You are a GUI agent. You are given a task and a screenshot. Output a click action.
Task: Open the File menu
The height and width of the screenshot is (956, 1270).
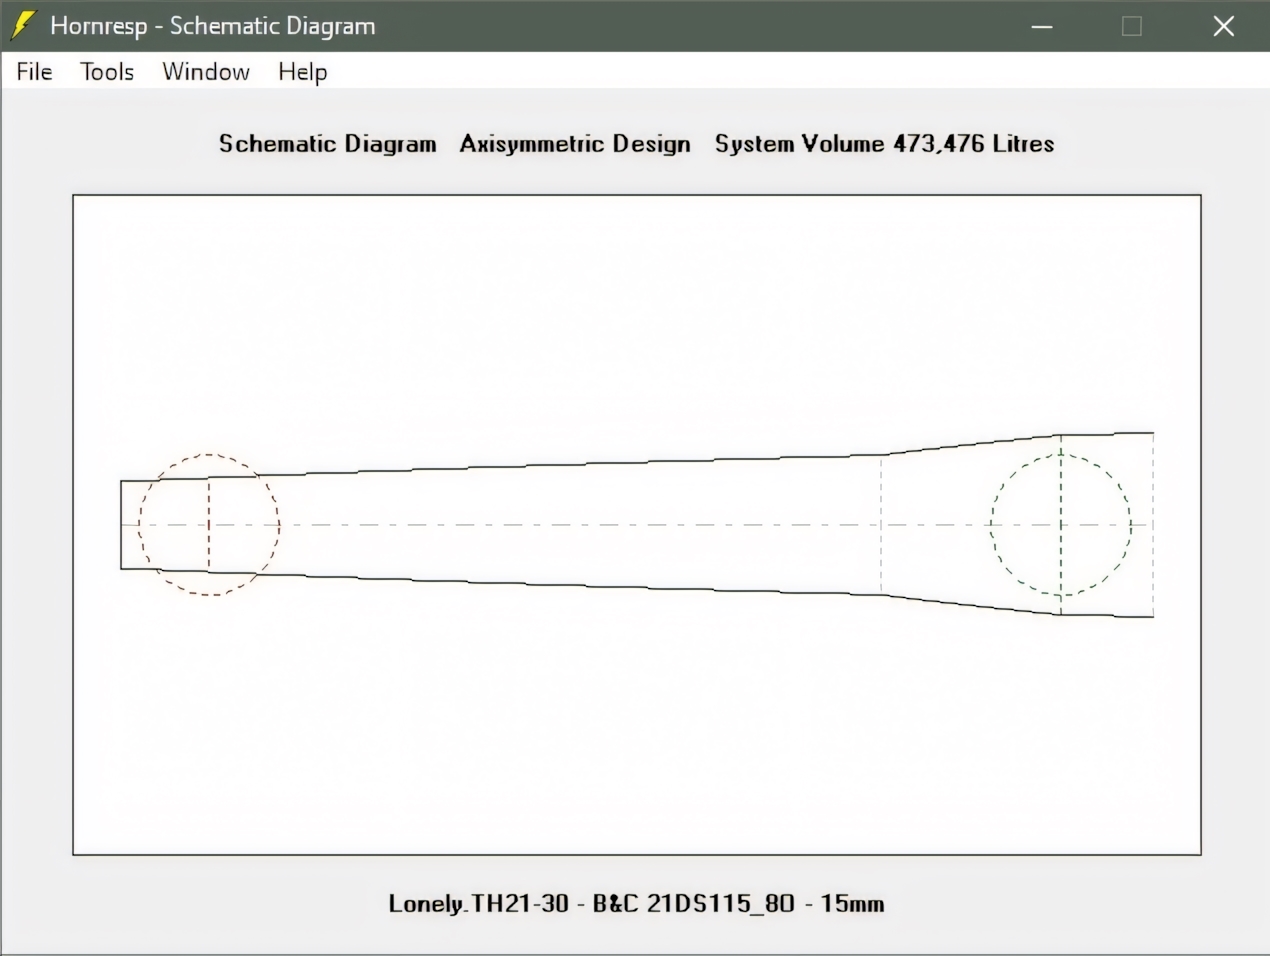34,72
